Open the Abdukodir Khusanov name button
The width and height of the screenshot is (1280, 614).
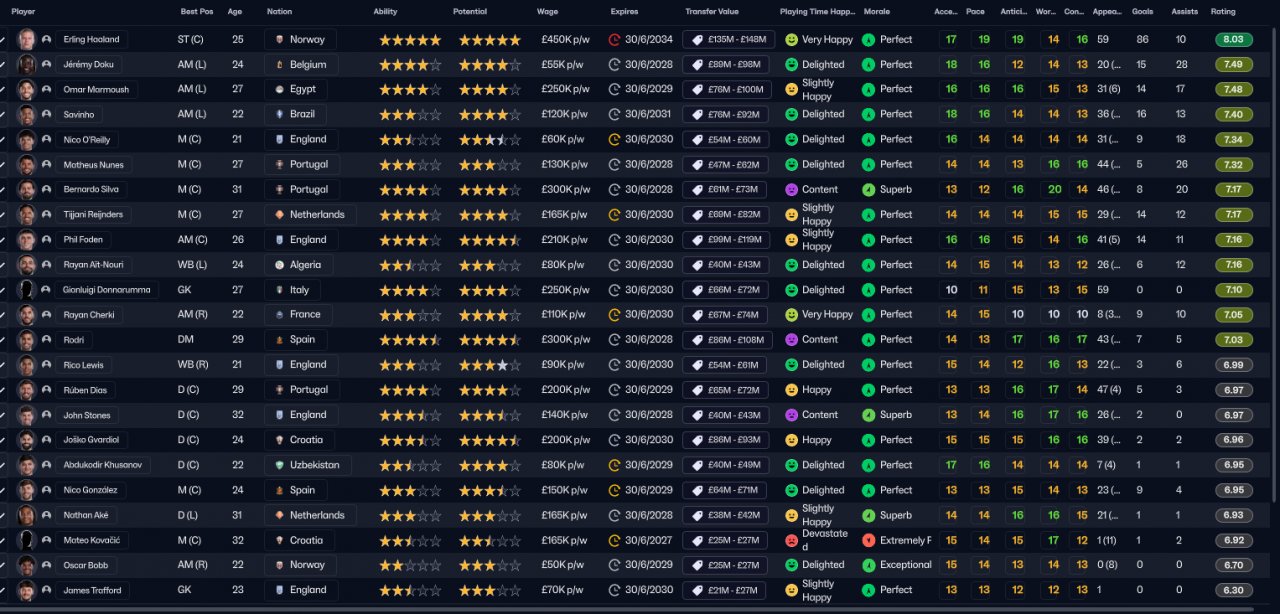[103, 465]
